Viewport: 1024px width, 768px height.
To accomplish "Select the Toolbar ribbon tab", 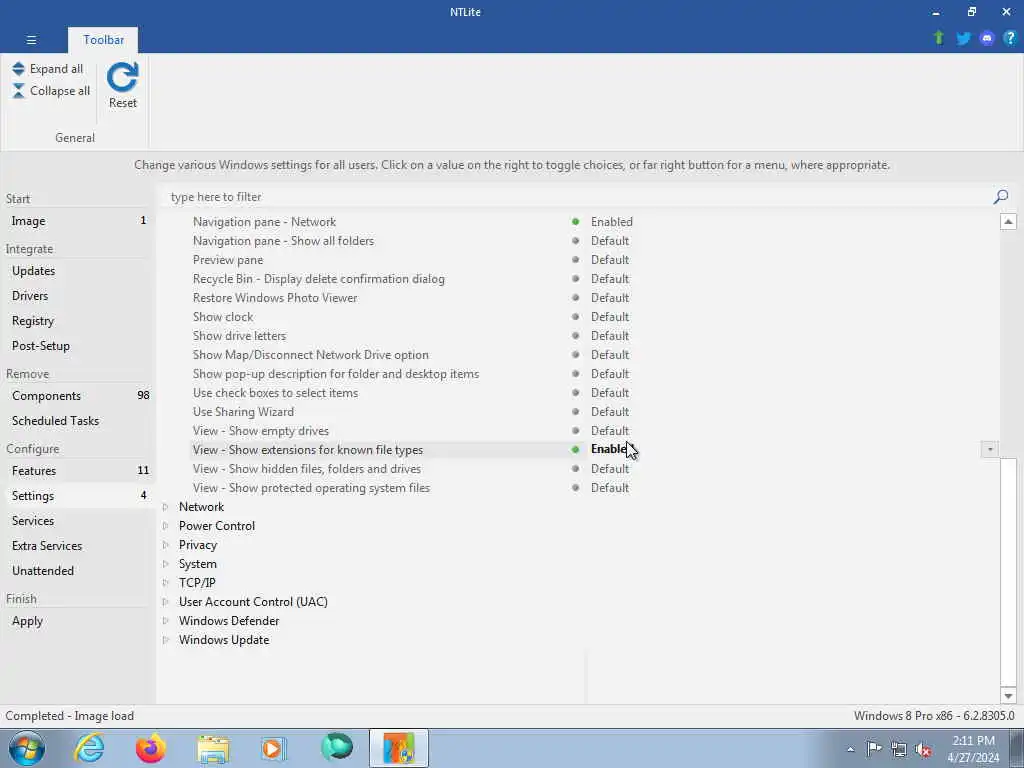I will point(103,40).
